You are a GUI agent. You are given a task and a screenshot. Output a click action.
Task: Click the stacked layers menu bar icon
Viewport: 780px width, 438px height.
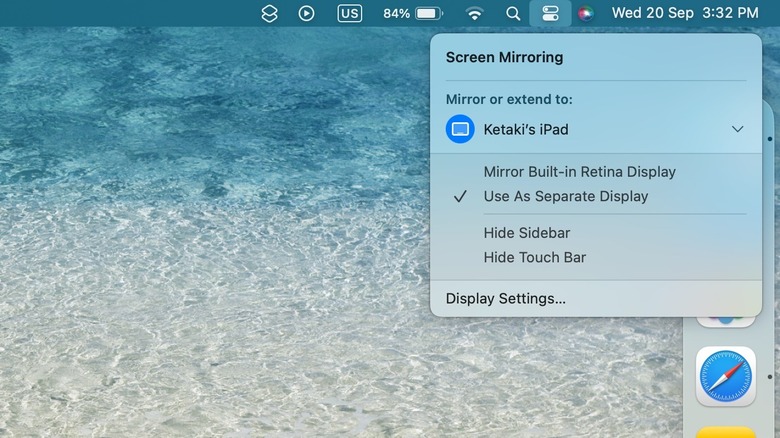(269, 13)
